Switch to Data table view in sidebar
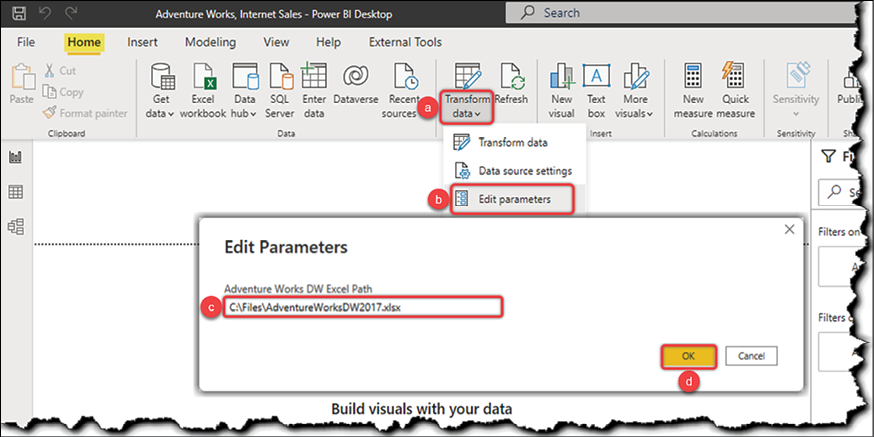This screenshot has height=437, width=874. 16,192
